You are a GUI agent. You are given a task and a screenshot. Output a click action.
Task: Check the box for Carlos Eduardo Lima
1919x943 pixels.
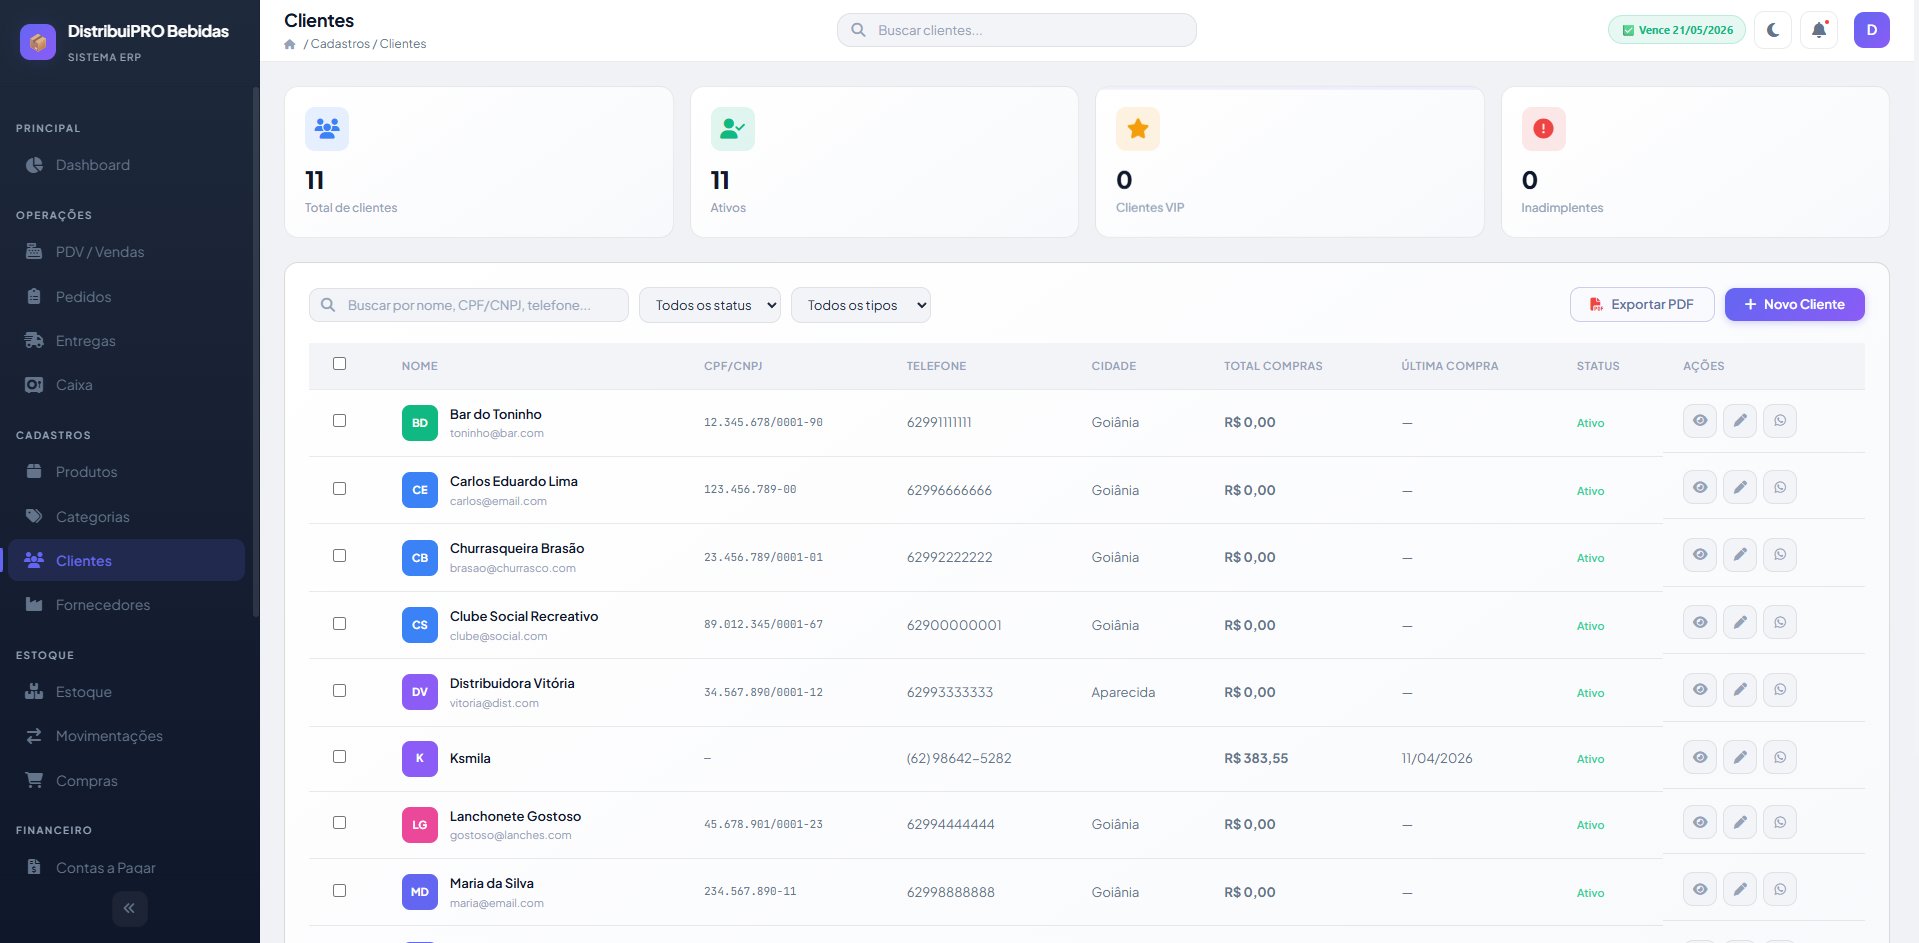(x=340, y=489)
